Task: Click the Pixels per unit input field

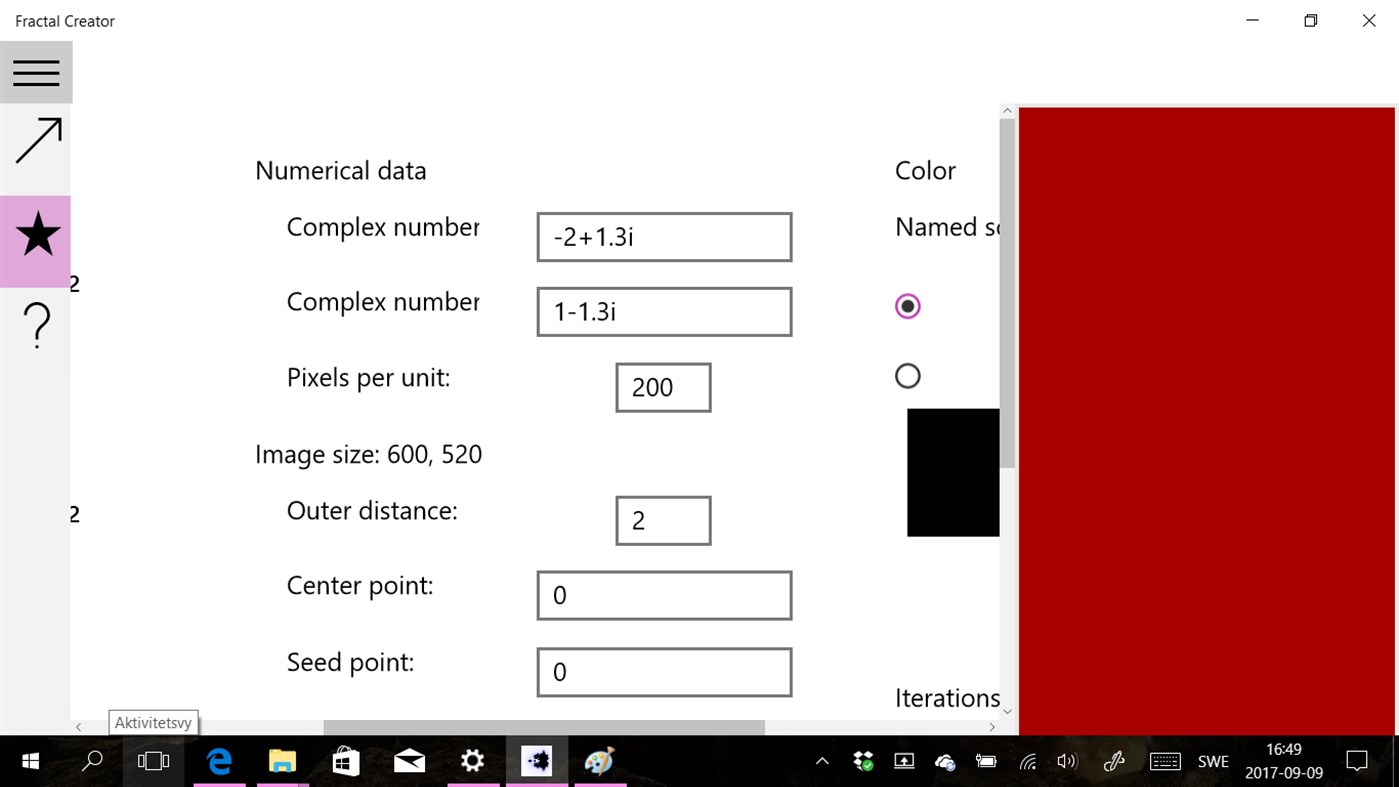Action: click(662, 387)
